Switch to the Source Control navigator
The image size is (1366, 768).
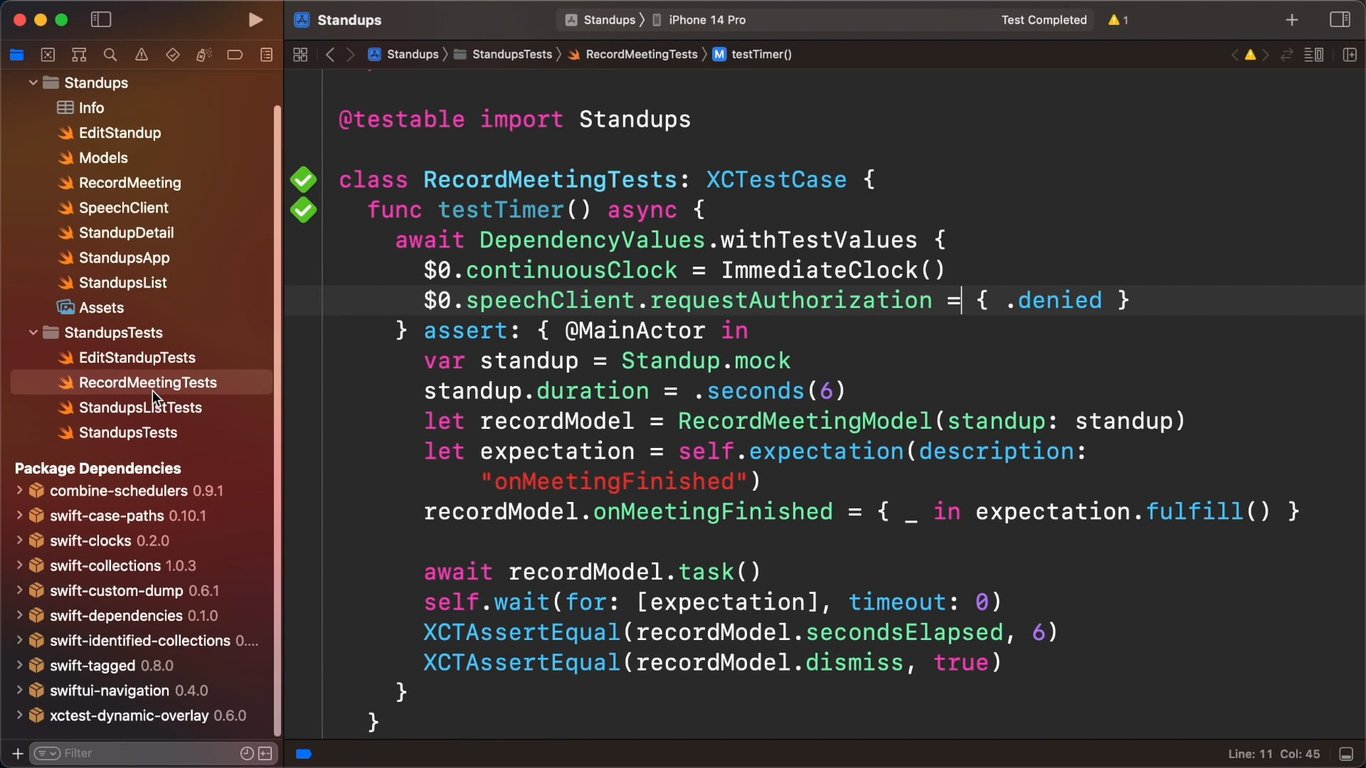click(x=48, y=55)
